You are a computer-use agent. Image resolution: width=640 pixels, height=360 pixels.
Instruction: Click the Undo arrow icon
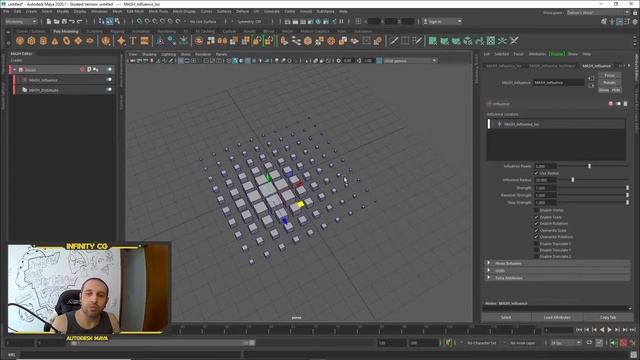click(x=72, y=21)
